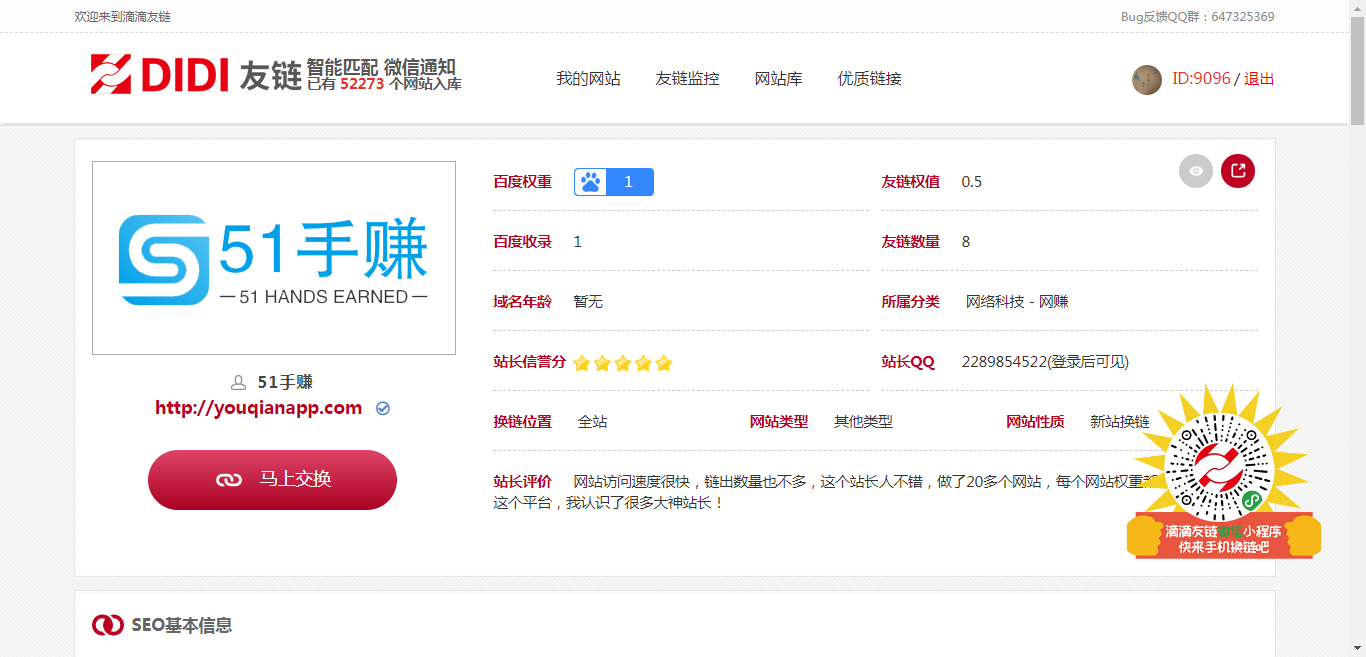The height and width of the screenshot is (657, 1366).
Task: Click the 52273 site count text
Action: 362,85
